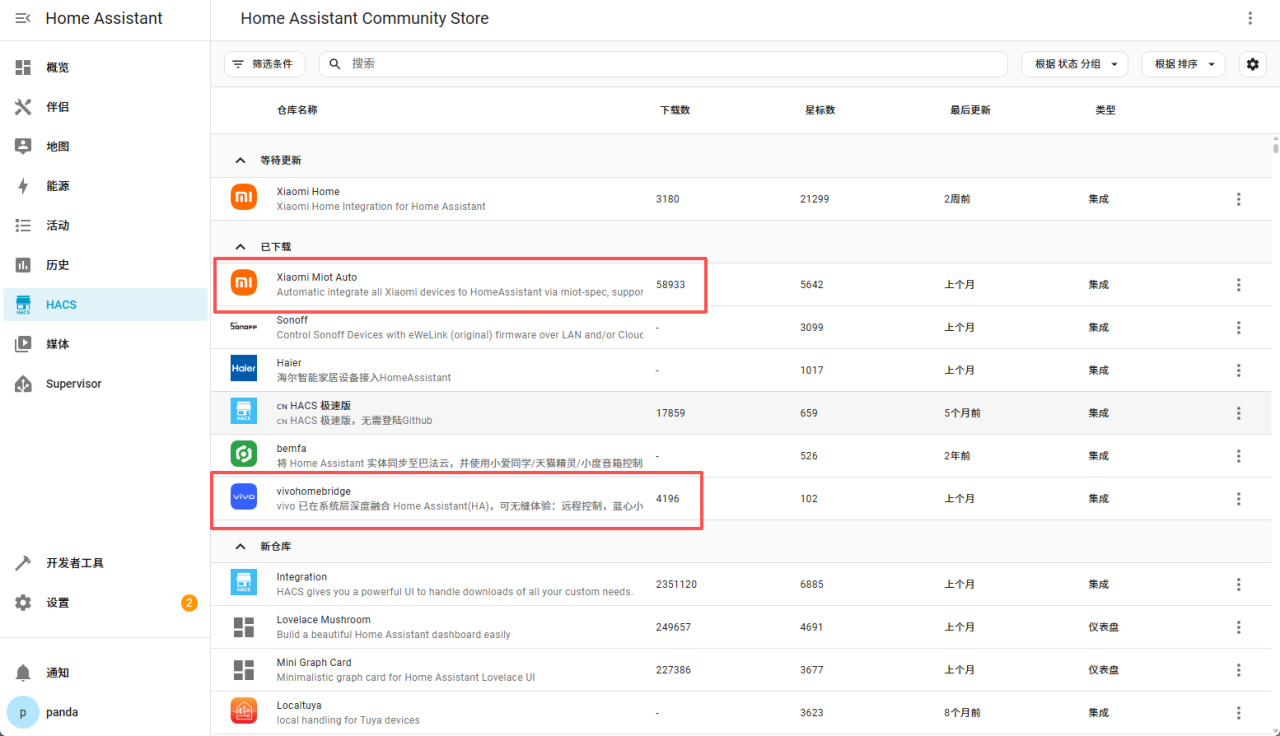This screenshot has height=736, width=1280.
Task: Open the 能源 energy lightning icon
Action: 23,186
